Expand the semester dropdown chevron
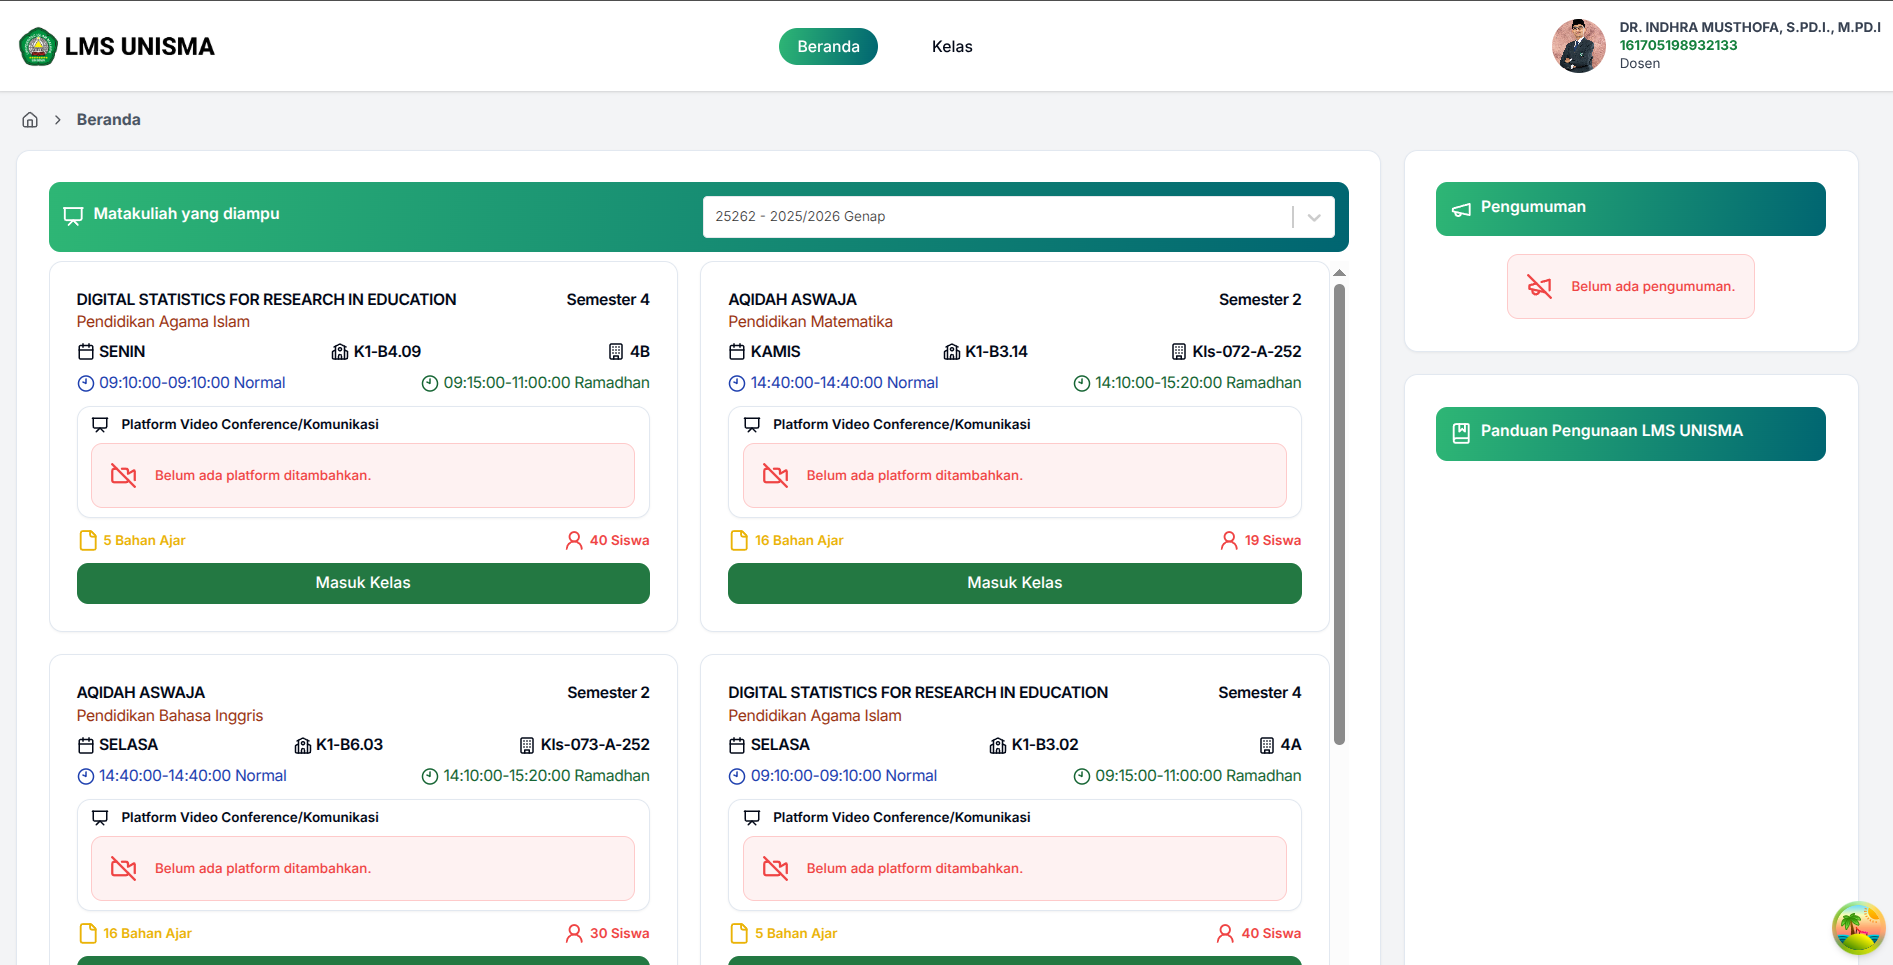1893x965 pixels. 1314,217
